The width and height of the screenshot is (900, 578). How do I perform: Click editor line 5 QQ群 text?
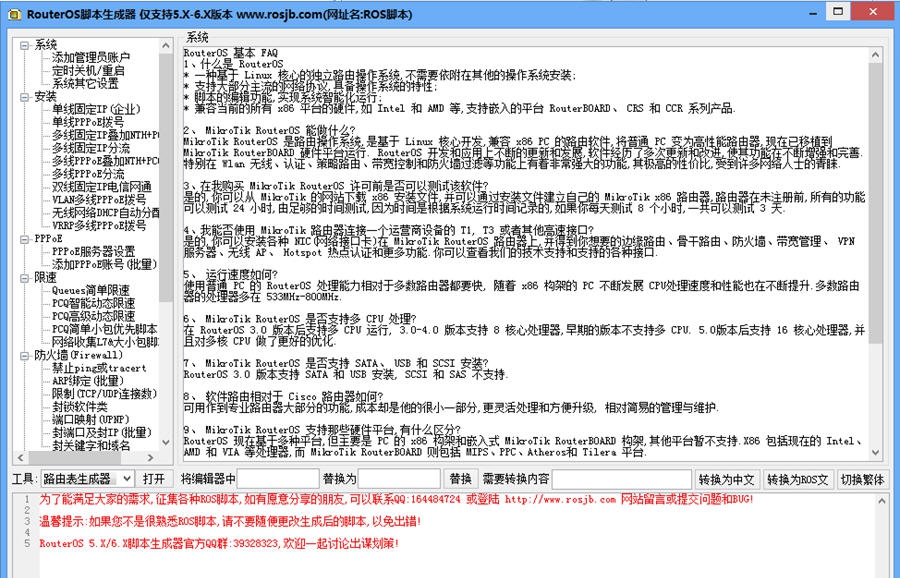(x=219, y=543)
